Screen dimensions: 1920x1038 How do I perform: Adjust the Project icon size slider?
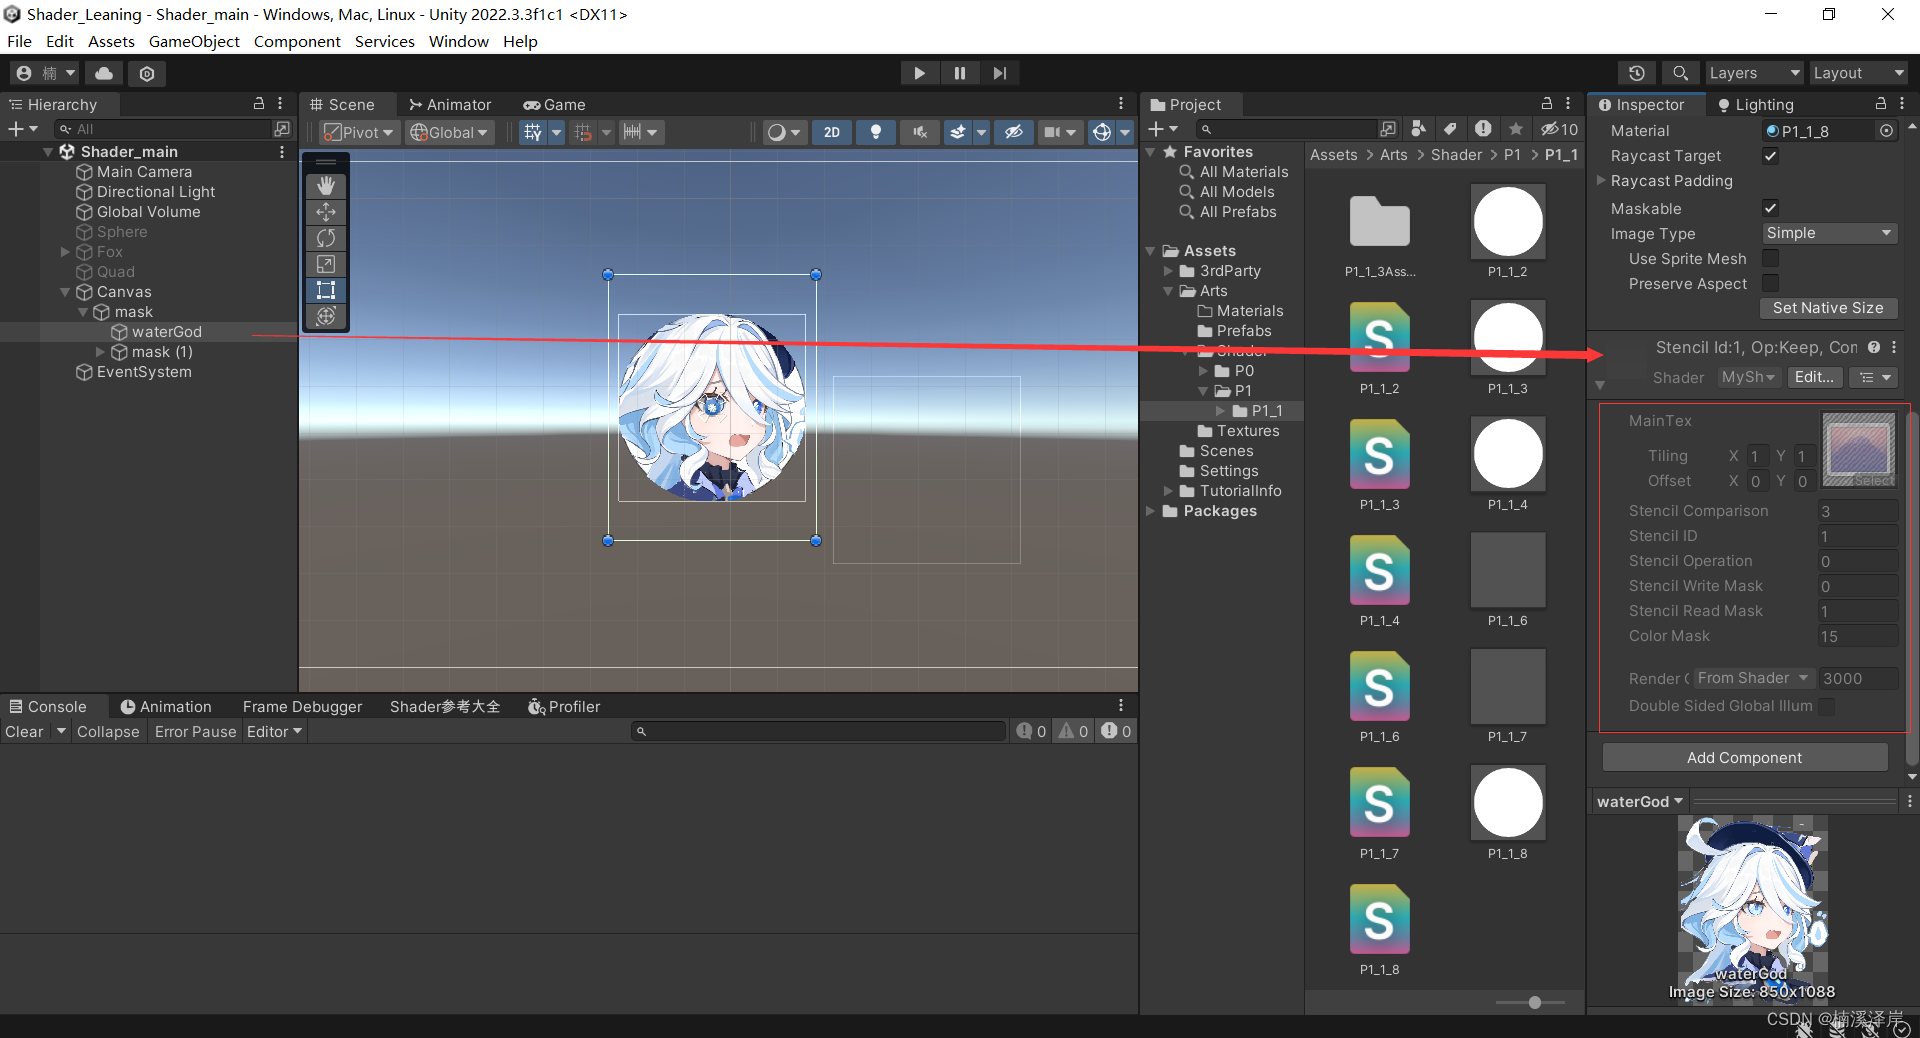pyautogui.click(x=1534, y=1002)
